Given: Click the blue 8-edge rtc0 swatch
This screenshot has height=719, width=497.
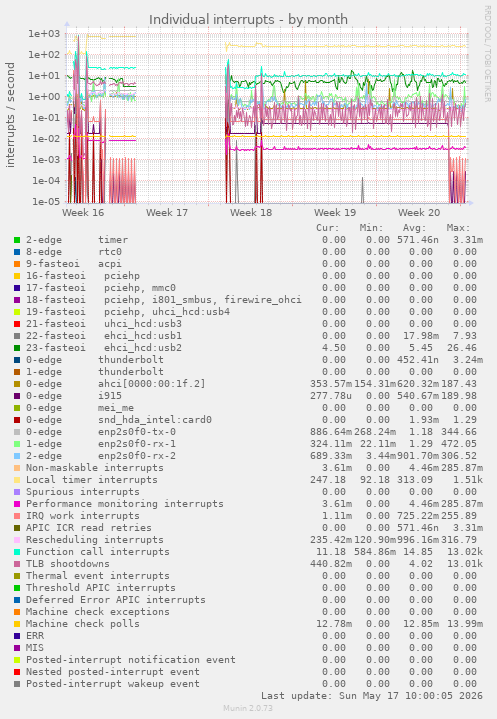Looking at the screenshot, I should click(x=17, y=252).
